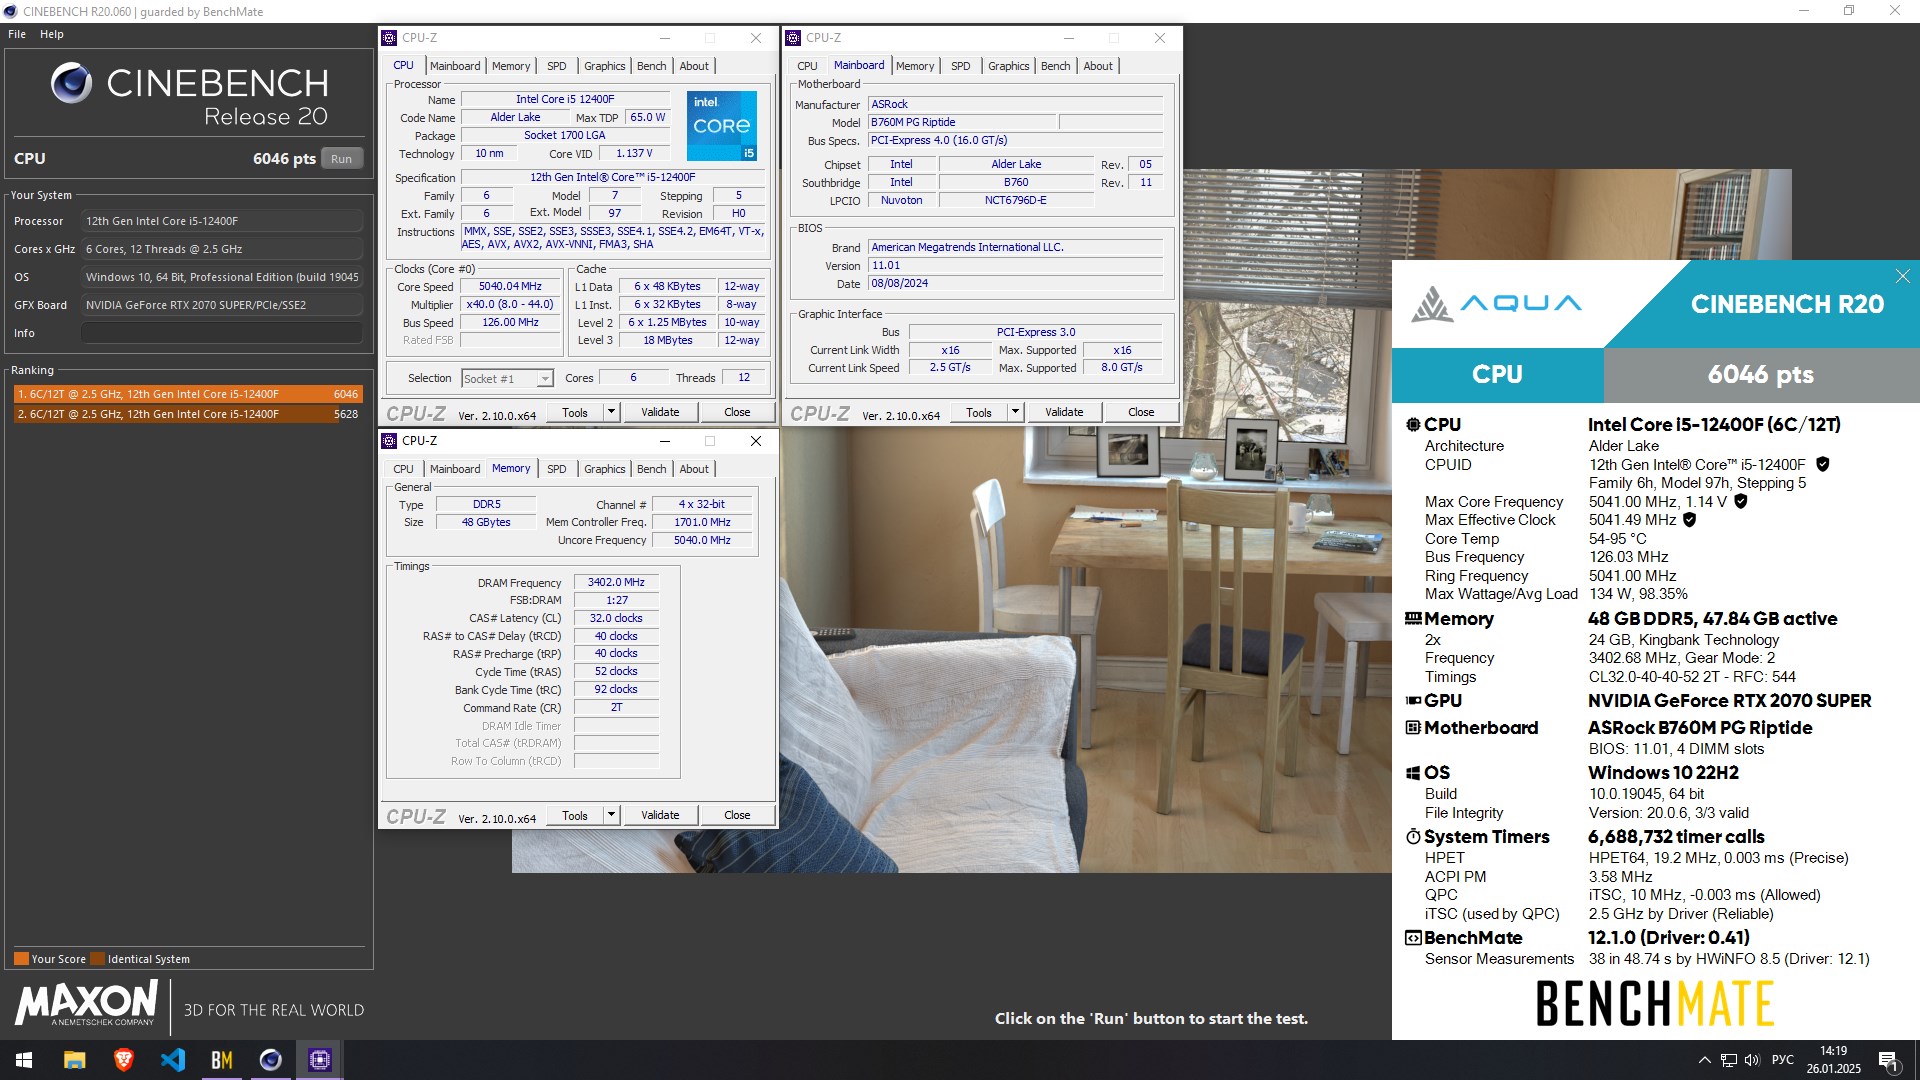1920x1080 pixels.
Task: Click the Max Effective Clock shield icon
Action: click(1689, 520)
